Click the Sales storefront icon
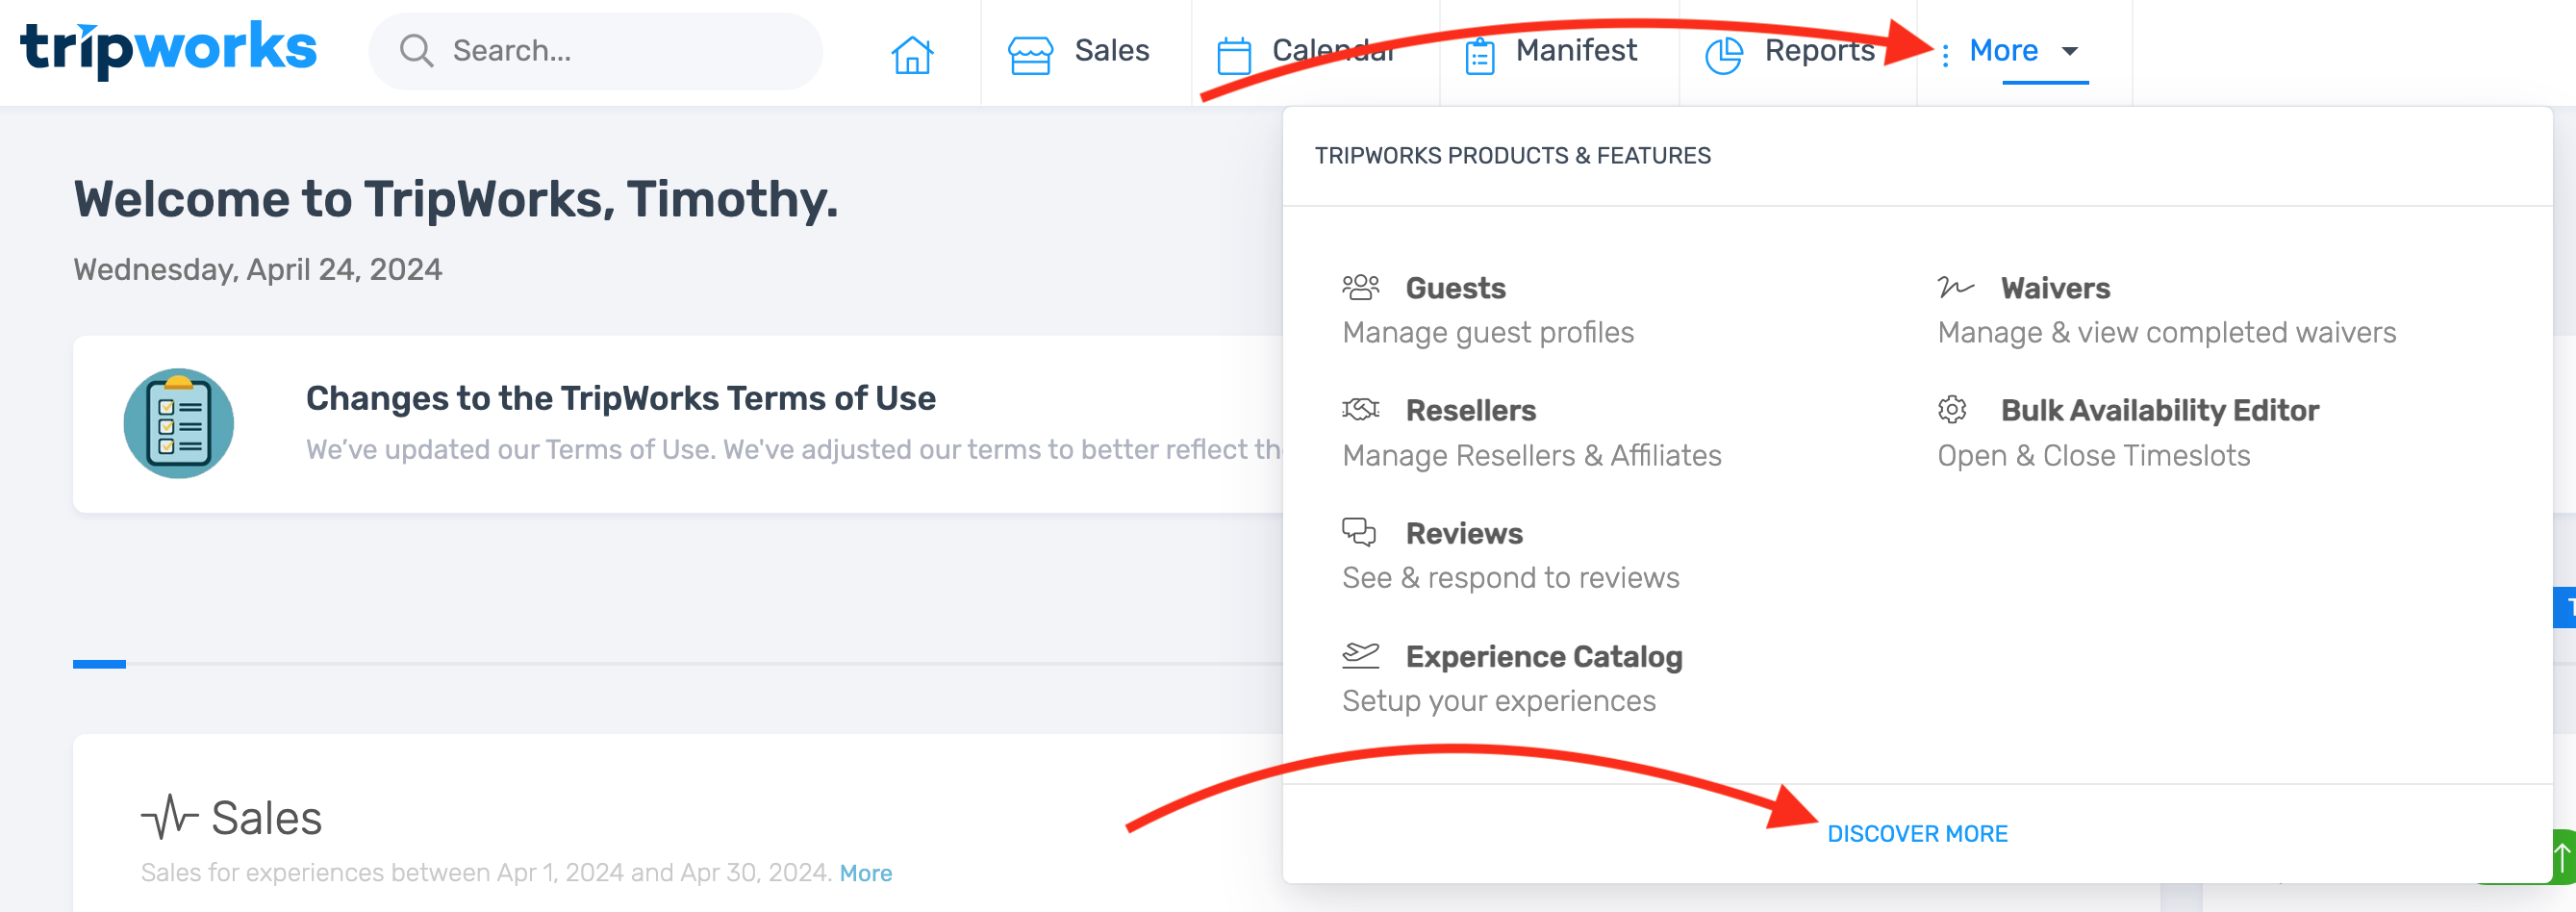 click(1030, 54)
